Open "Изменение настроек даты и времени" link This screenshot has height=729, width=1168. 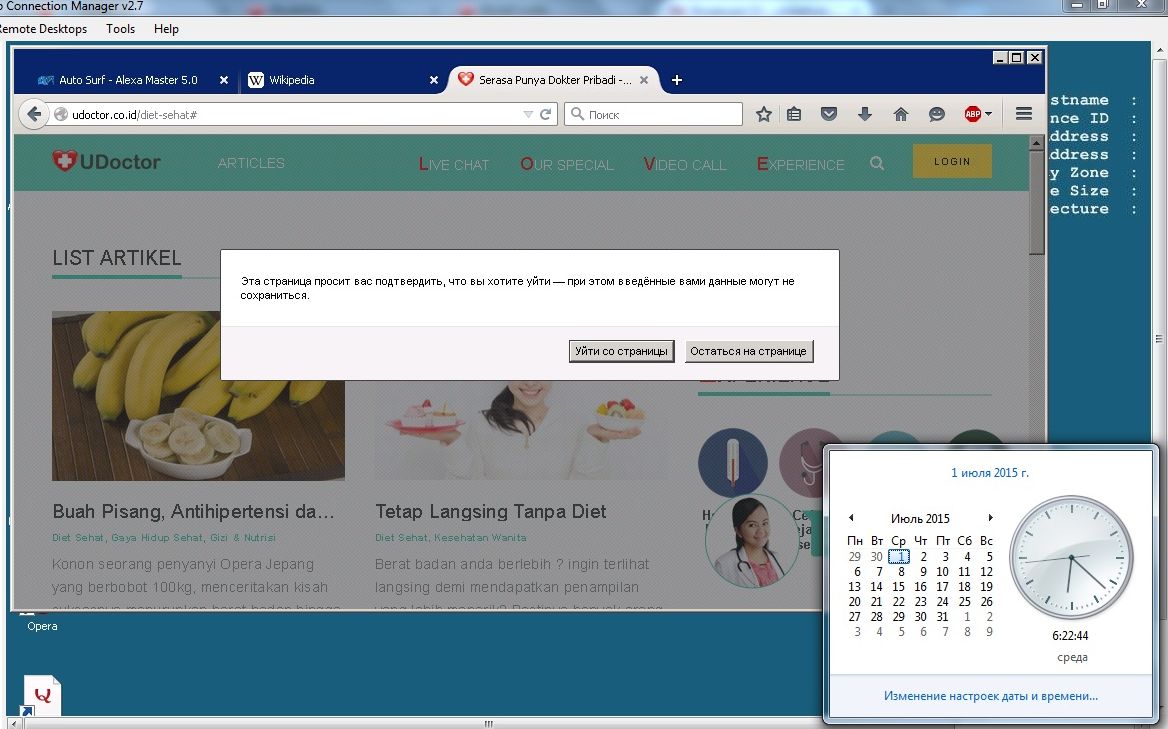pyautogui.click(x=990, y=696)
